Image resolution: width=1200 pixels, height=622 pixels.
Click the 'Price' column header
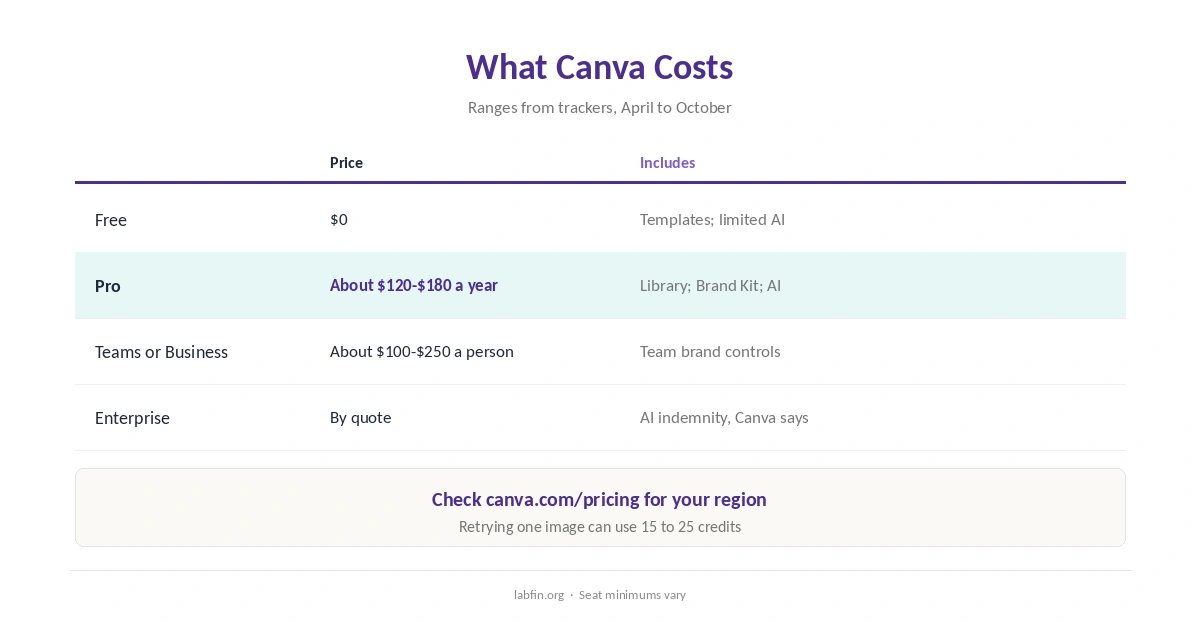tap(346, 162)
